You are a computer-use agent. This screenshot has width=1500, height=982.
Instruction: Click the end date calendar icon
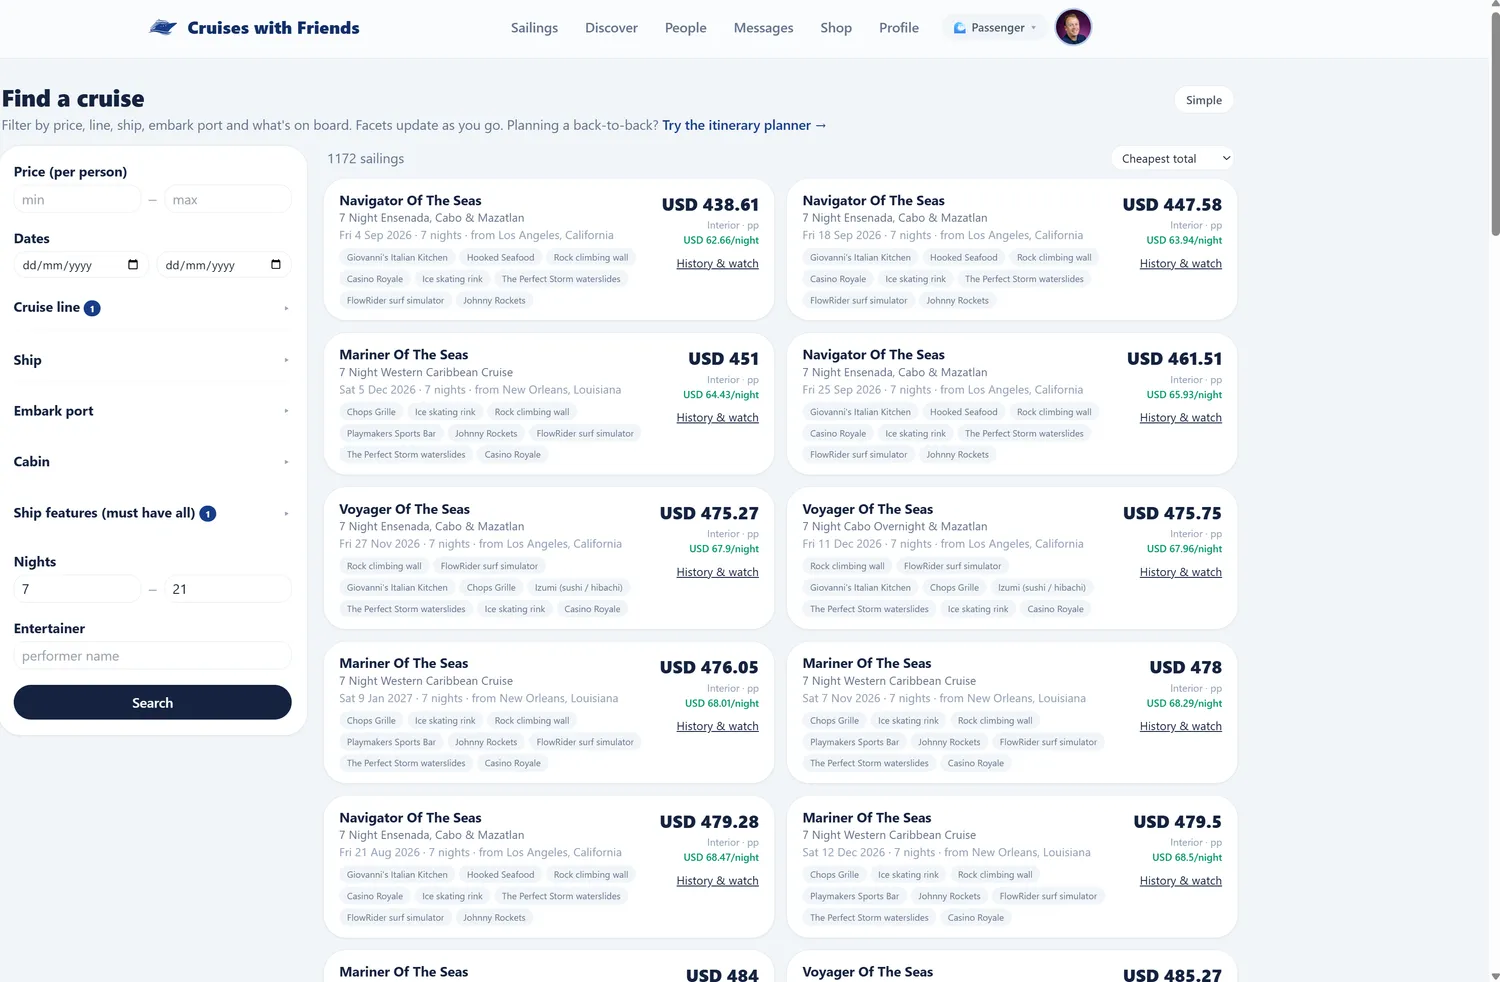tap(276, 265)
